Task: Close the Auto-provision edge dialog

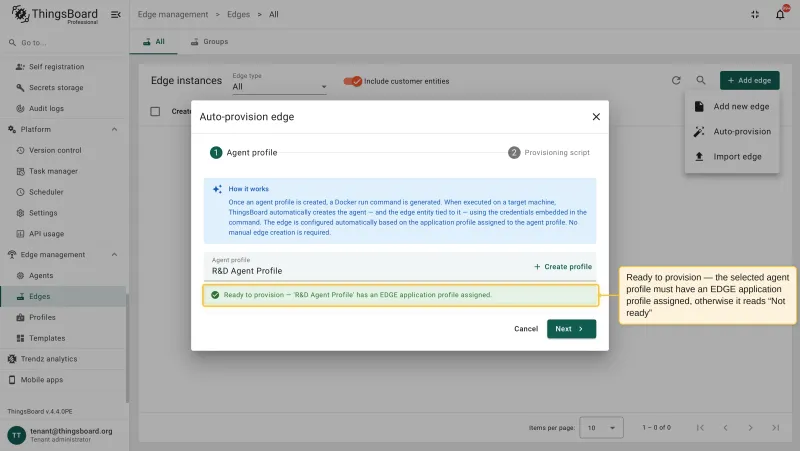Action: [596, 117]
